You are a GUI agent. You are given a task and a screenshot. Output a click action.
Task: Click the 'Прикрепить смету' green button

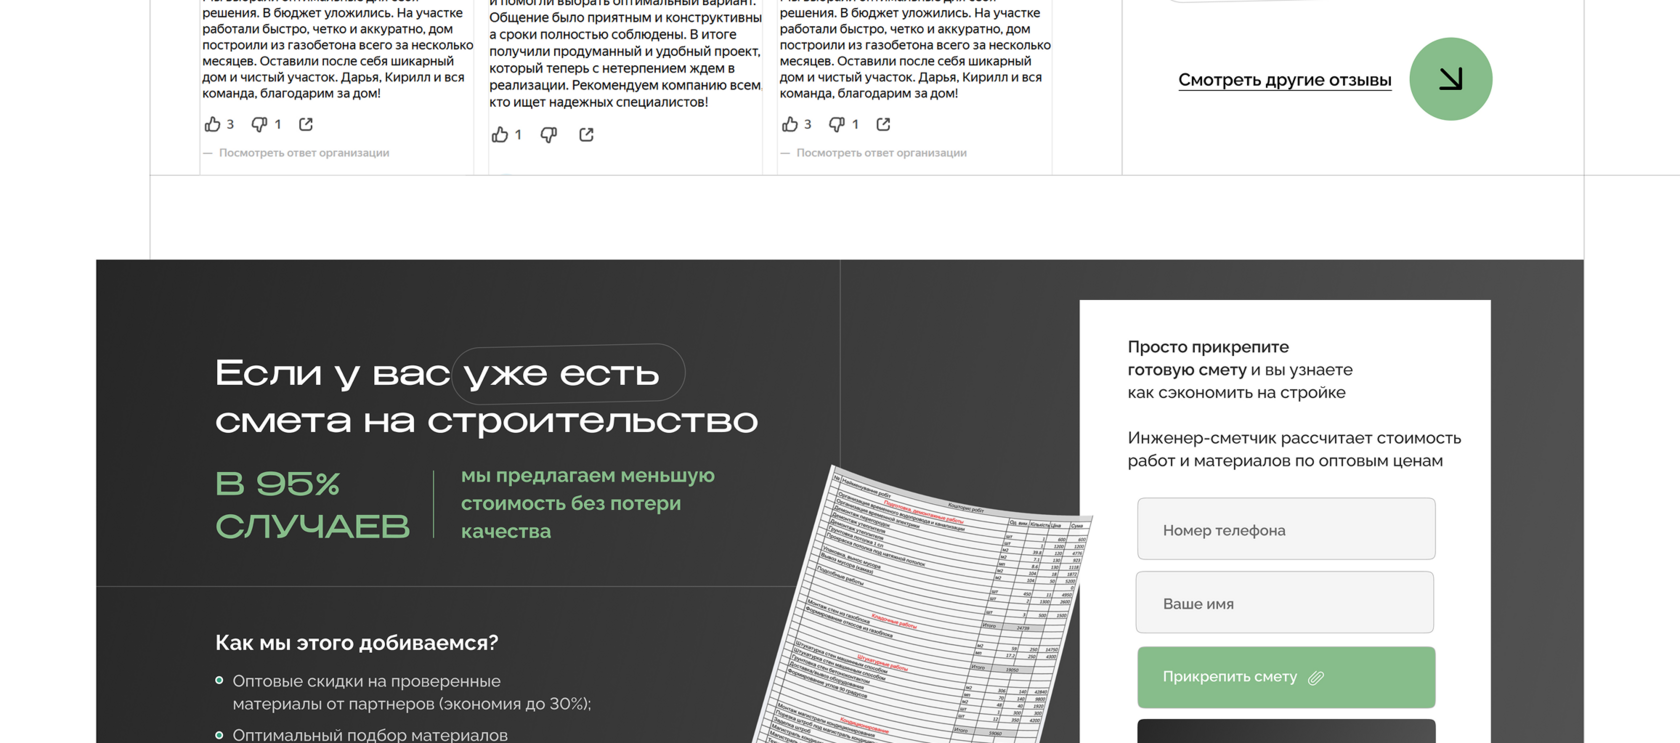click(1286, 677)
